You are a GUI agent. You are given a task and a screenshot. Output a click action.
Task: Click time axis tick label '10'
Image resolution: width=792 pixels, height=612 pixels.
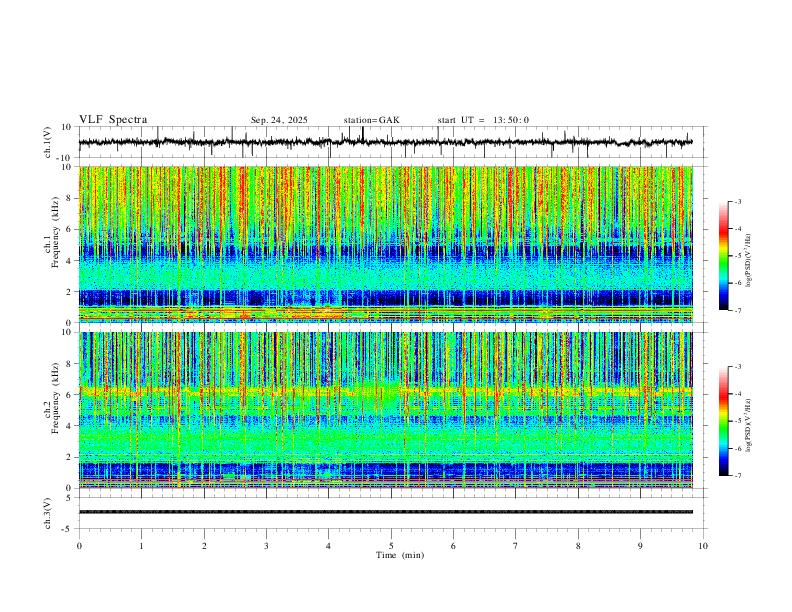coord(703,546)
